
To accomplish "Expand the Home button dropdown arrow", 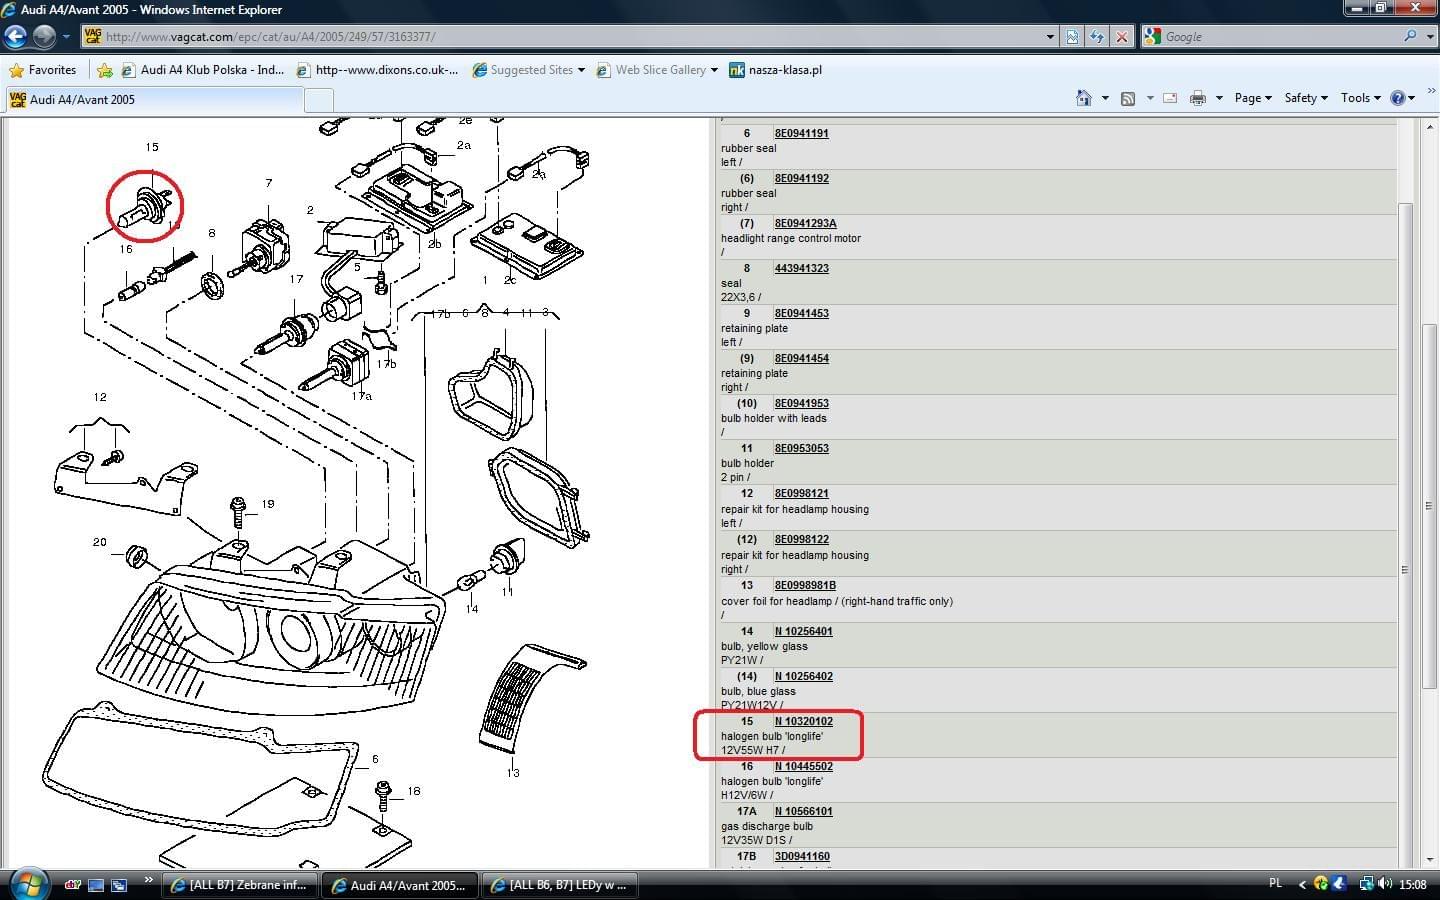I will click(x=1105, y=98).
